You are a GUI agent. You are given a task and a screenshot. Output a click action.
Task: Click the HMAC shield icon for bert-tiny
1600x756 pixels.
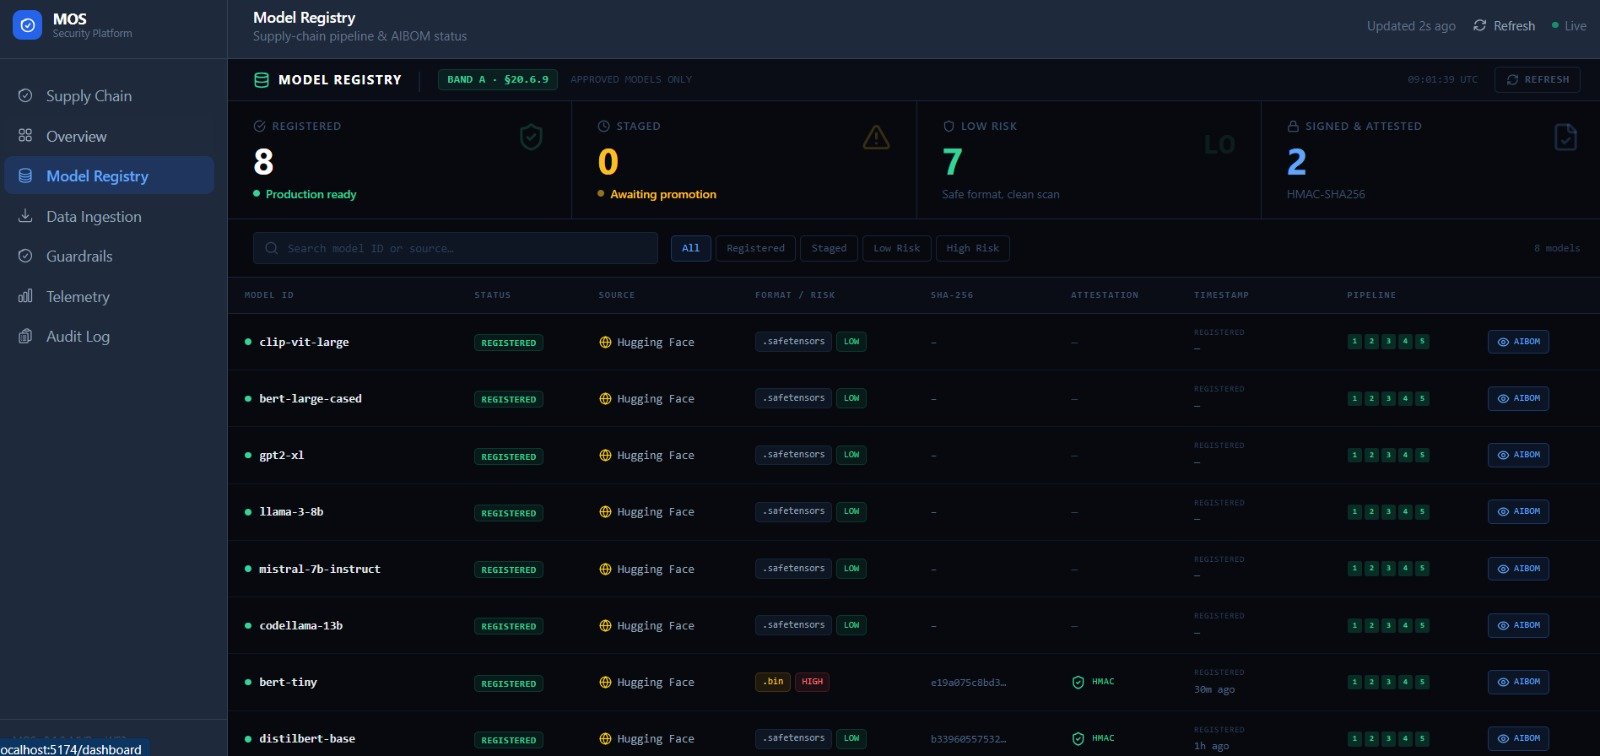(x=1078, y=682)
